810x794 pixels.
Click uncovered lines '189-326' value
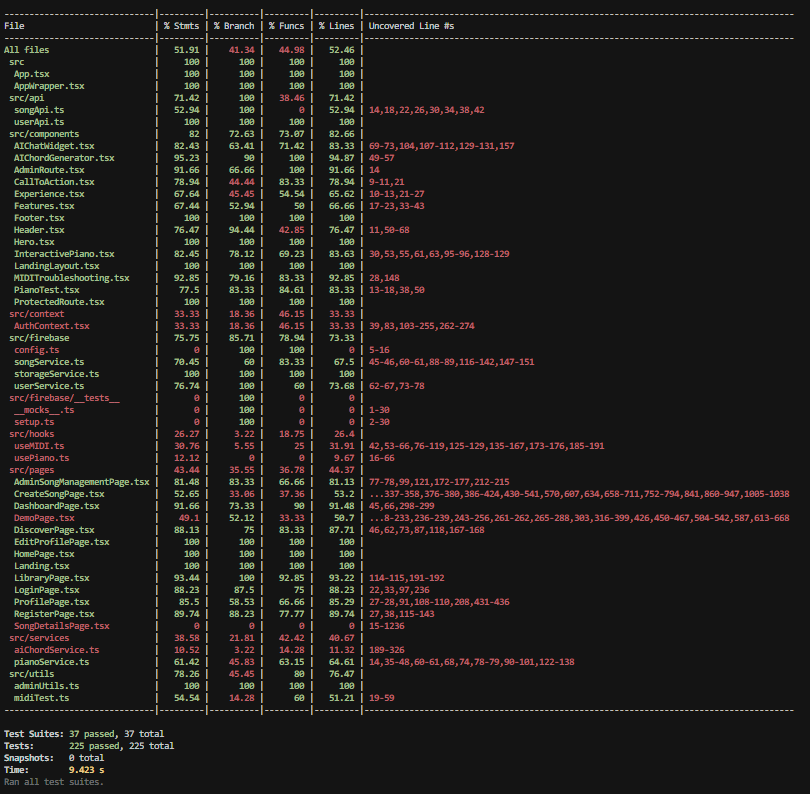point(386,650)
